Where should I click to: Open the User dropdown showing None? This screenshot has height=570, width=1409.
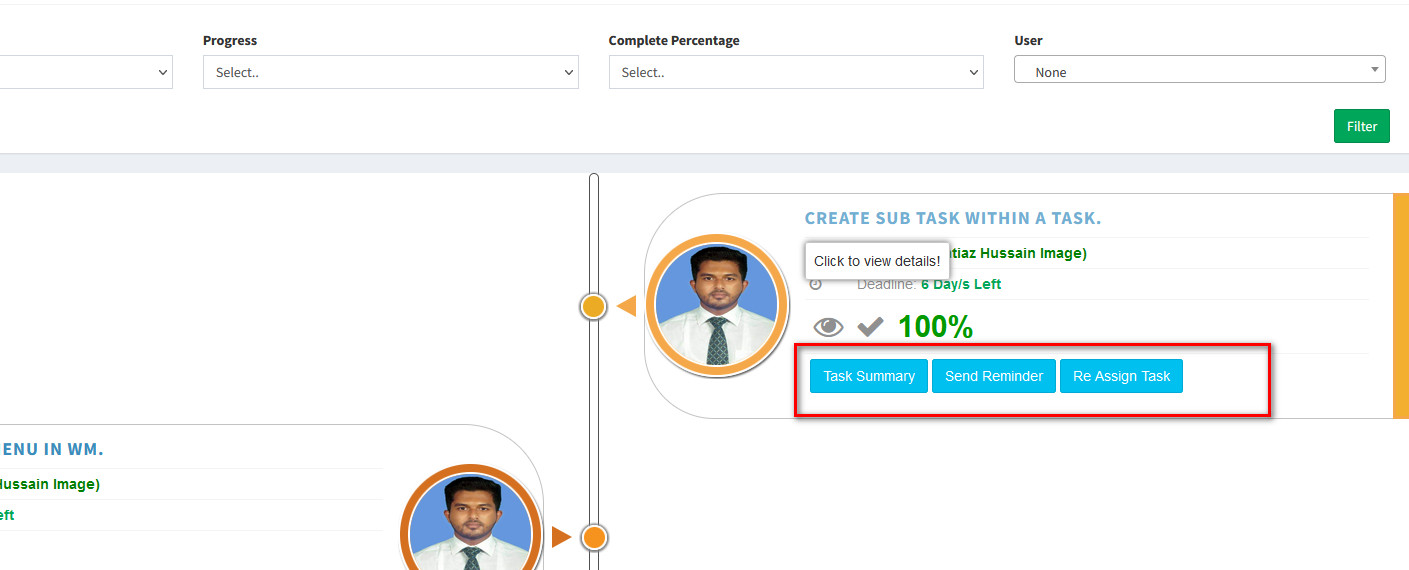(x=1199, y=72)
